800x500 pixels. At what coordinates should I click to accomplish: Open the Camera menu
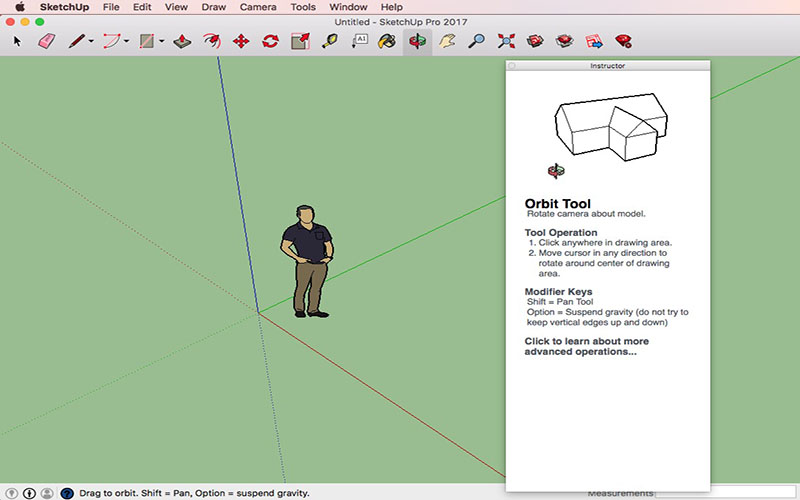[x=258, y=7]
